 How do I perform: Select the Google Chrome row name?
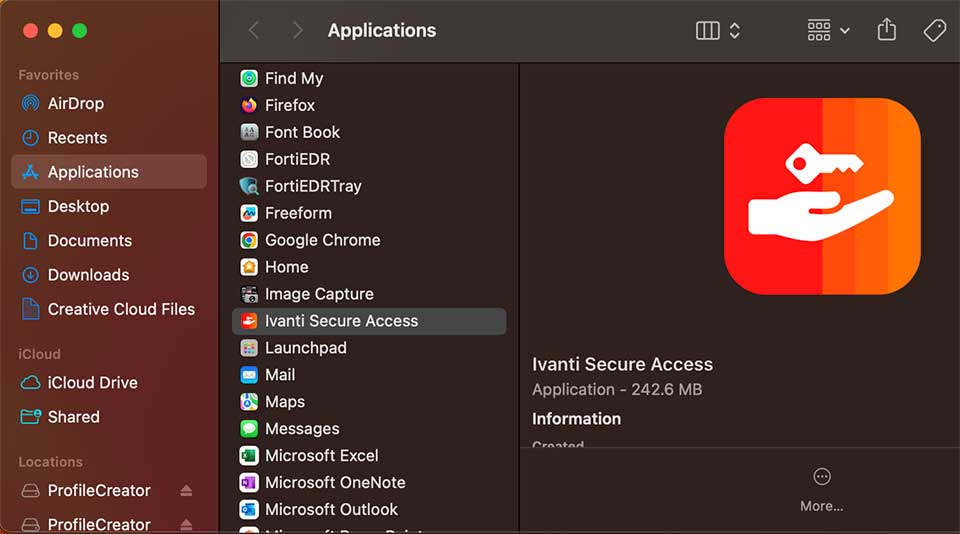tap(323, 240)
